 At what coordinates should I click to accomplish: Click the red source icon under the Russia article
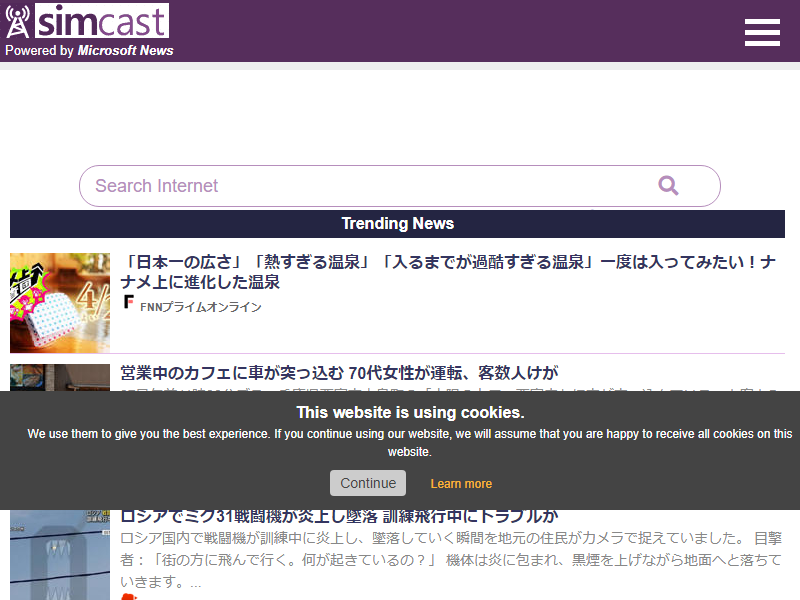tap(128, 597)
